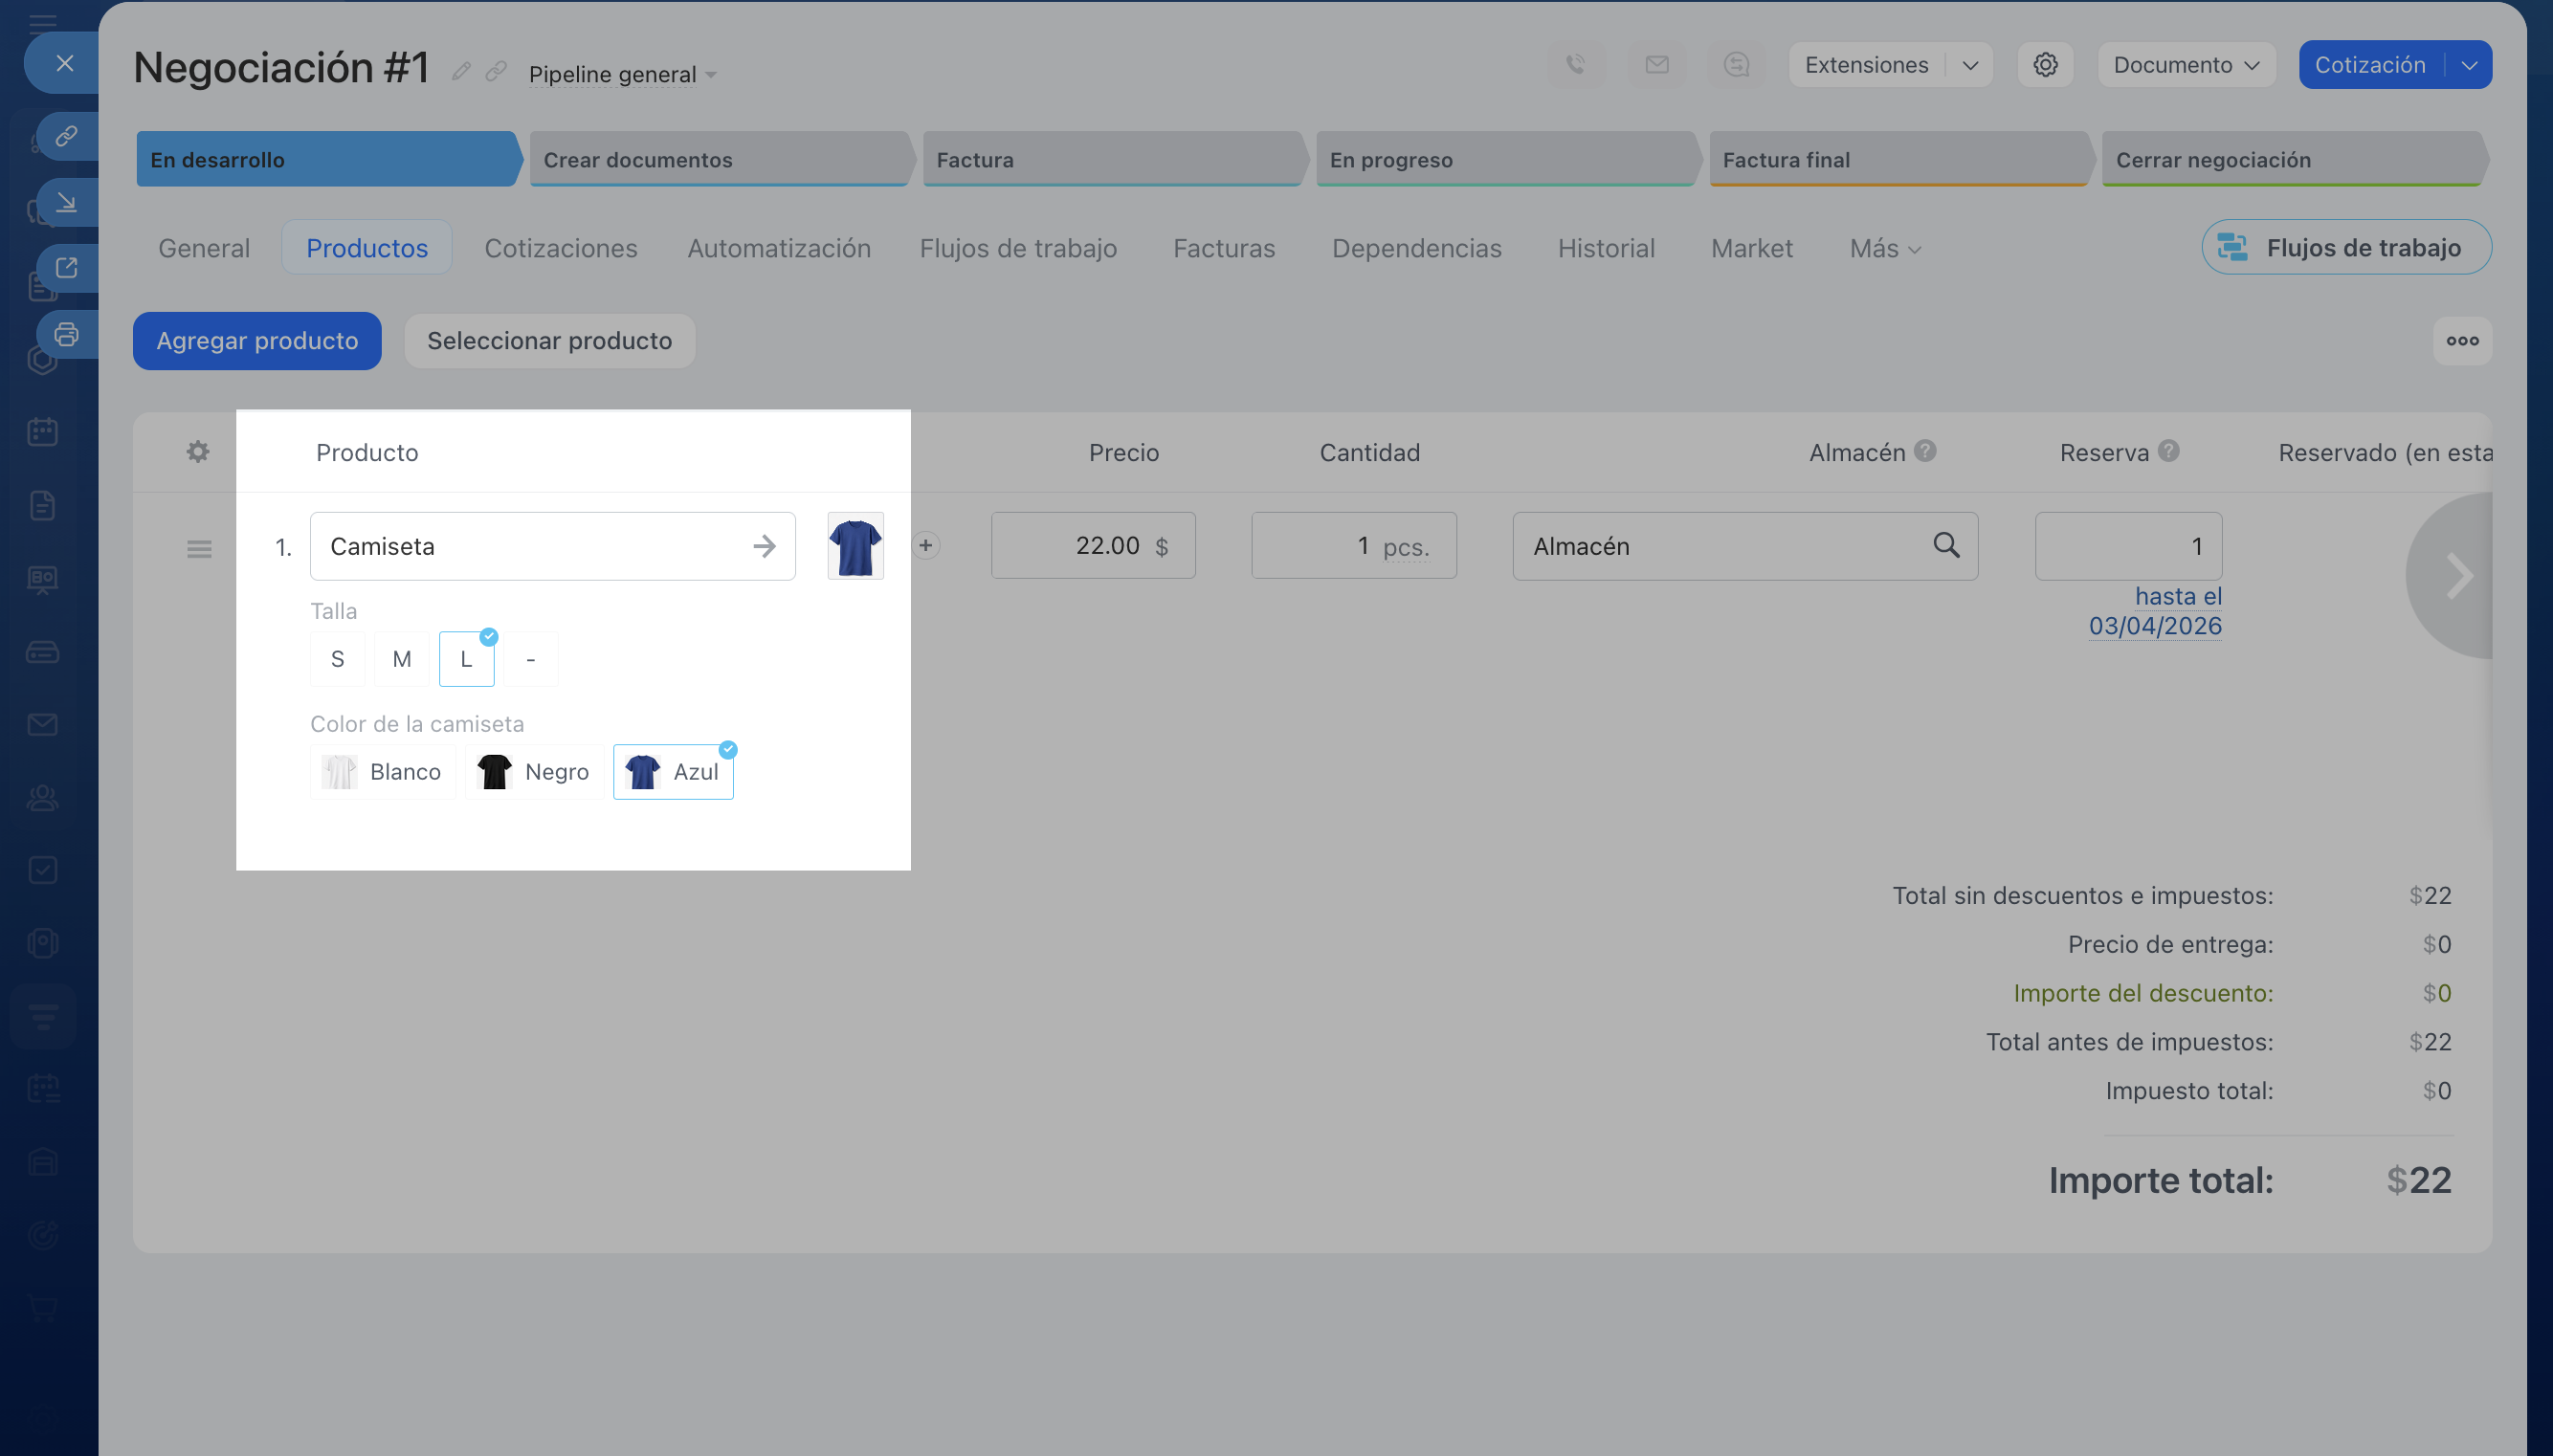Pick the Blanco color swatch
2553x1456 pixels.
pos(382,772)
